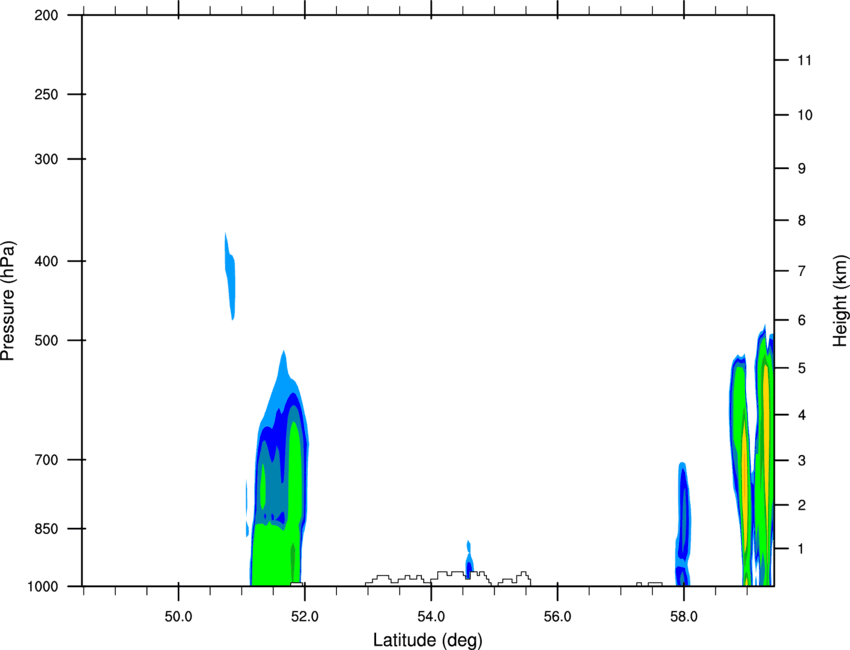
Task: Click the 5 km height label
Action: point(801,368)
